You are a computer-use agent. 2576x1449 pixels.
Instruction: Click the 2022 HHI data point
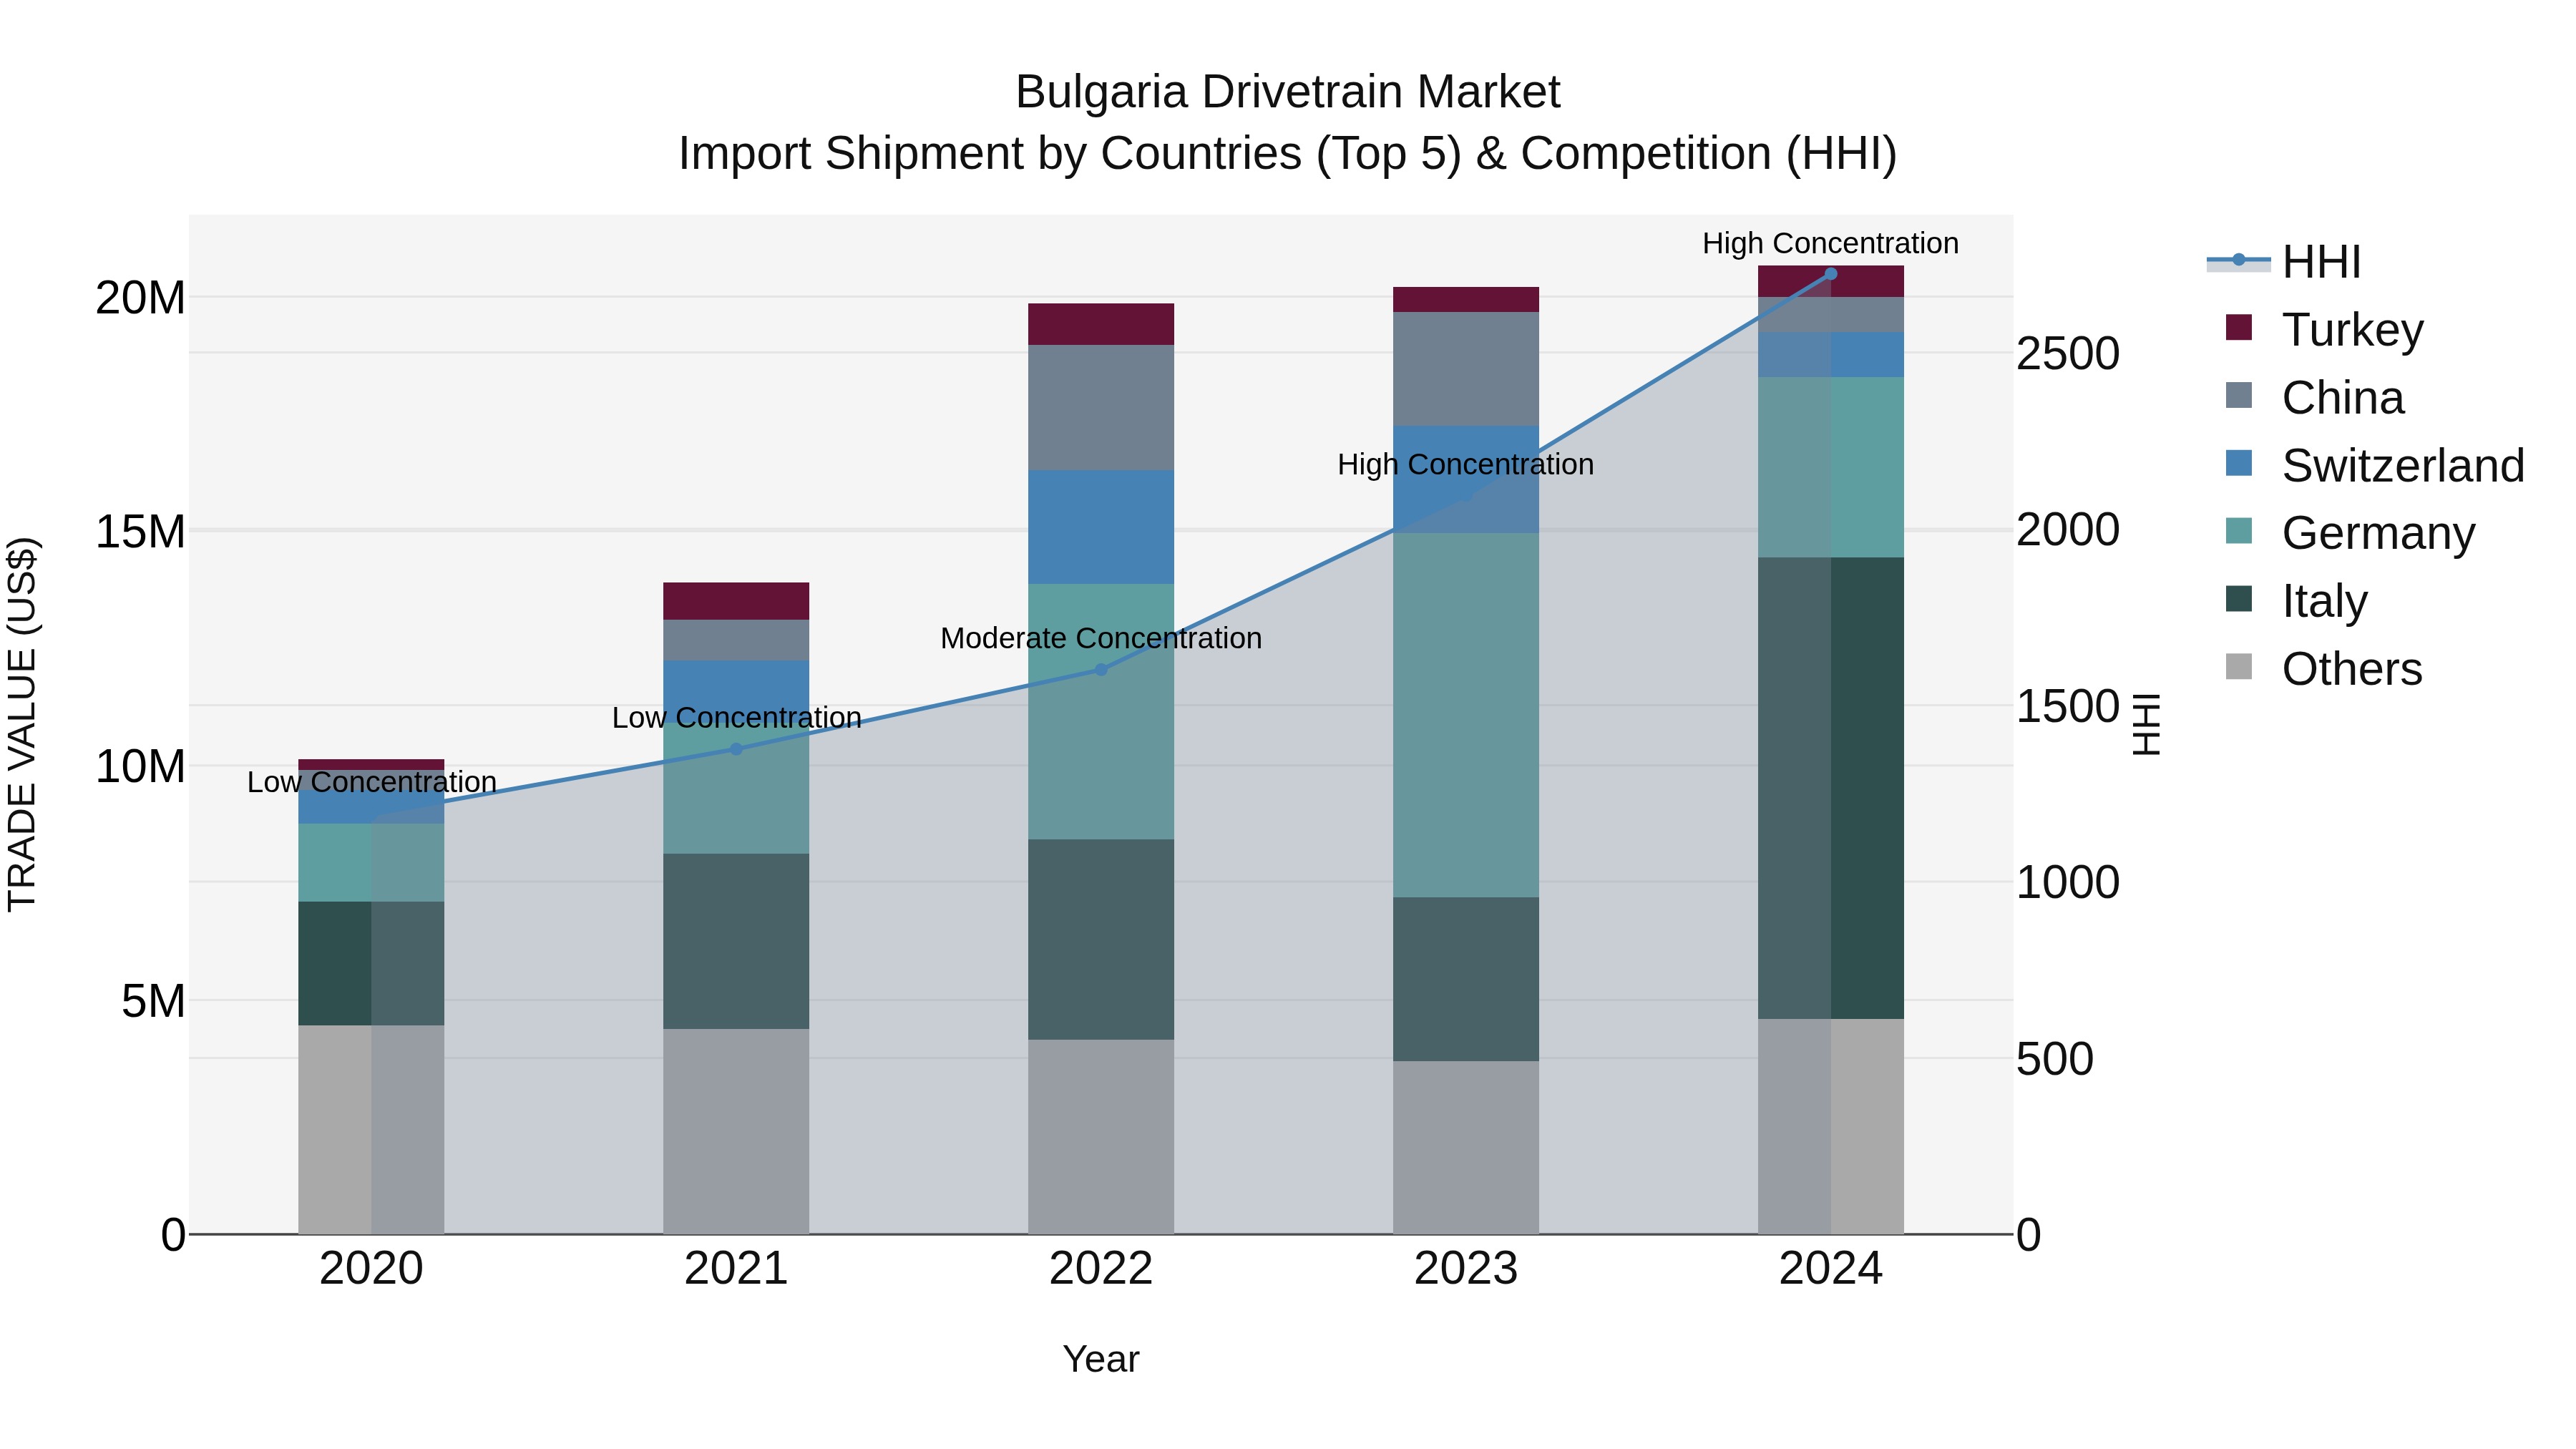[1101, 670]
